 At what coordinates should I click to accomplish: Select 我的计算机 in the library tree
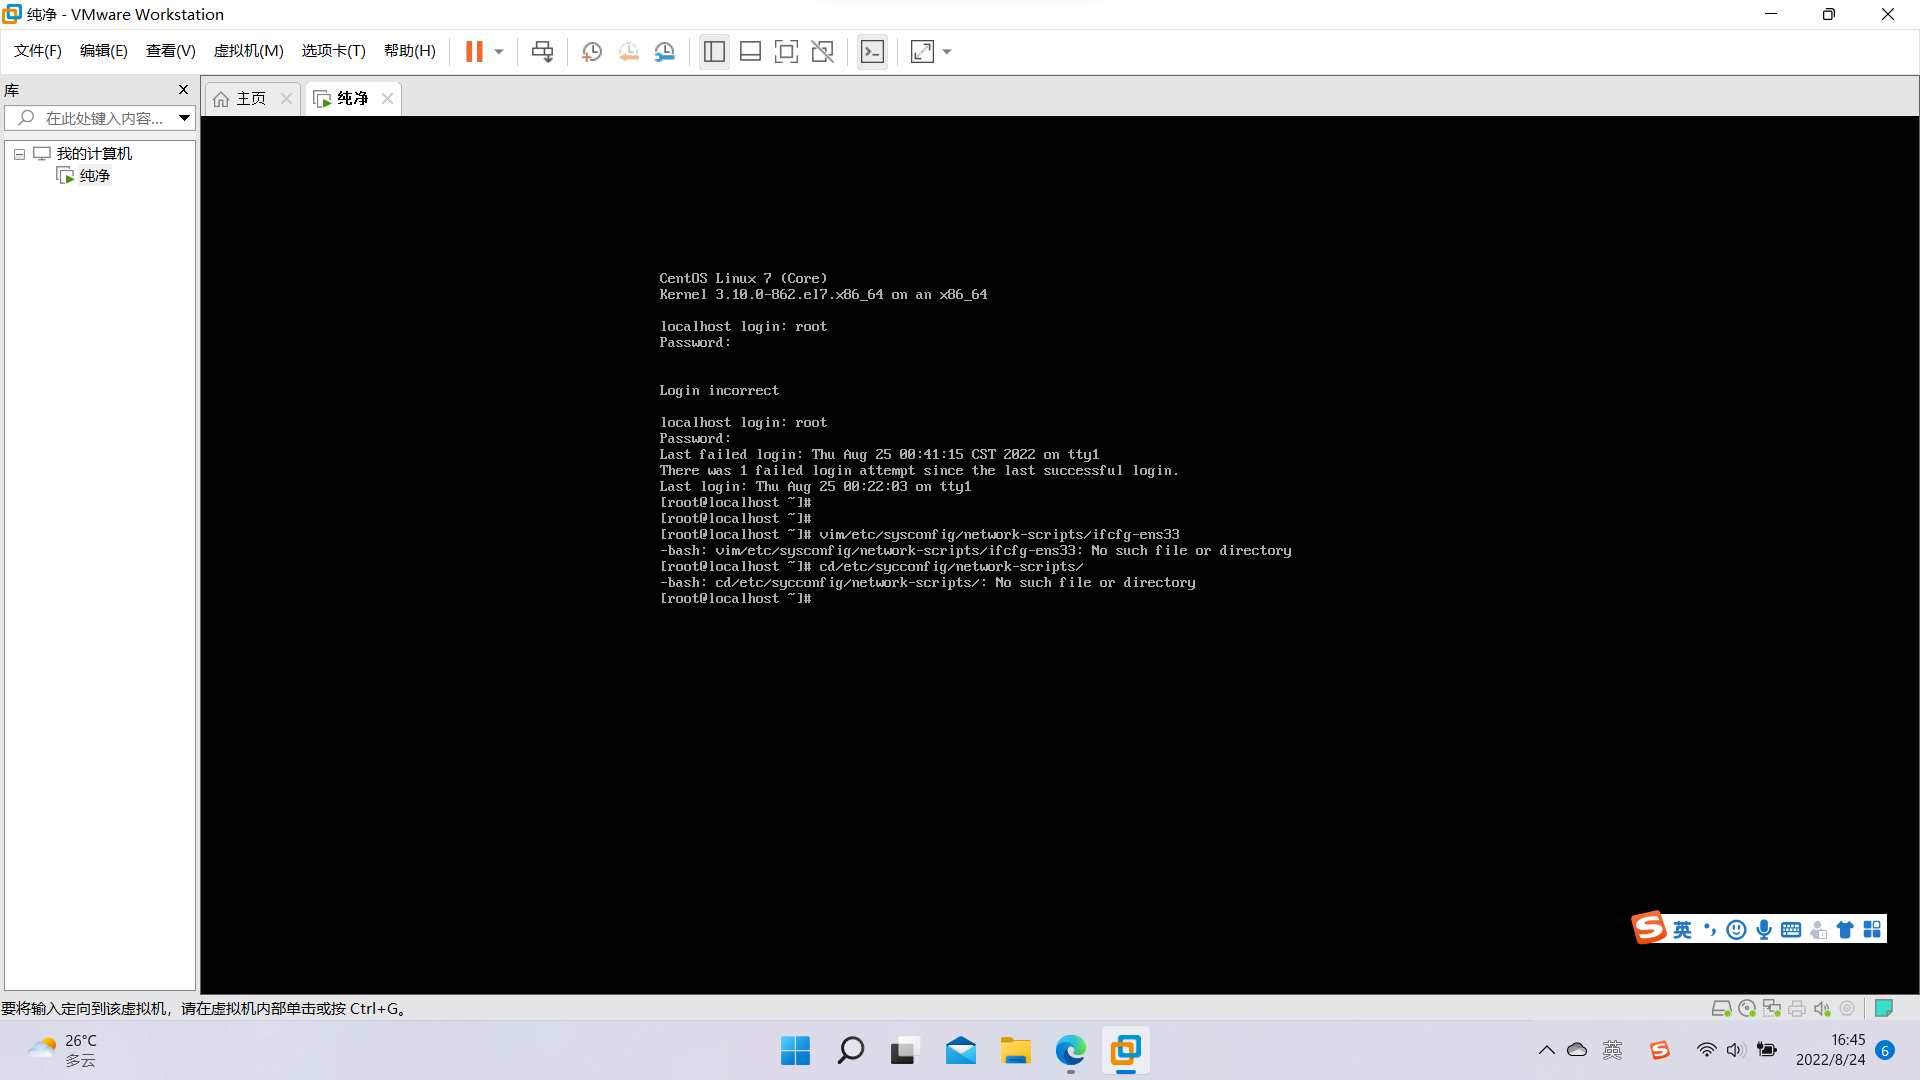tap(94, 153)
